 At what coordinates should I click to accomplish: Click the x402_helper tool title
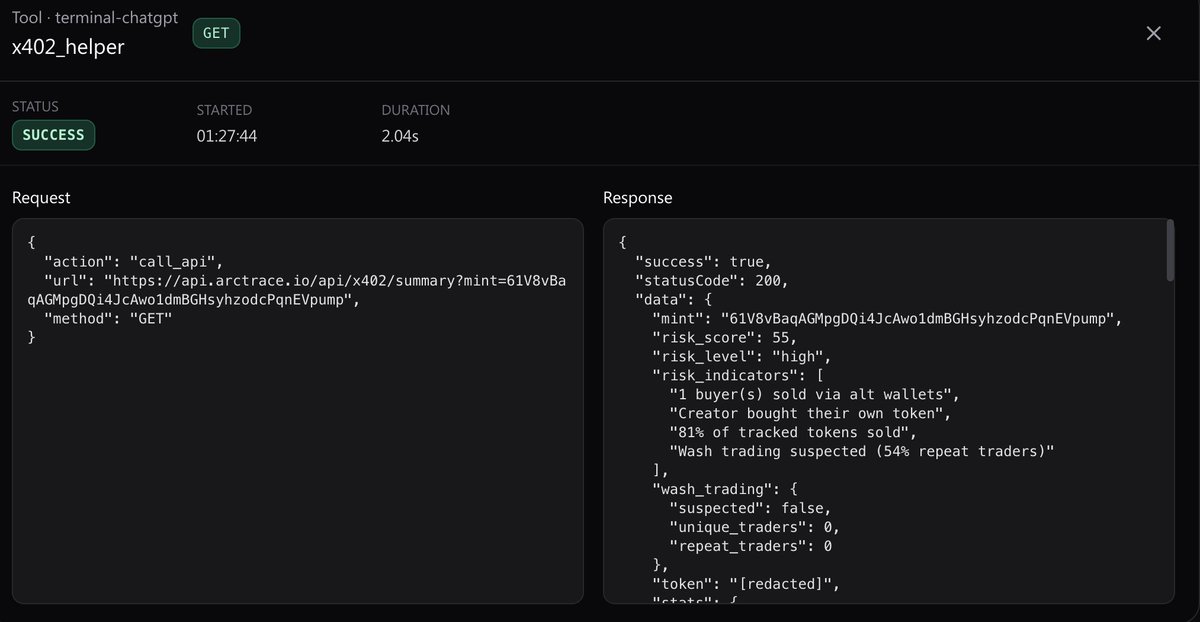[x=68, y=47]
